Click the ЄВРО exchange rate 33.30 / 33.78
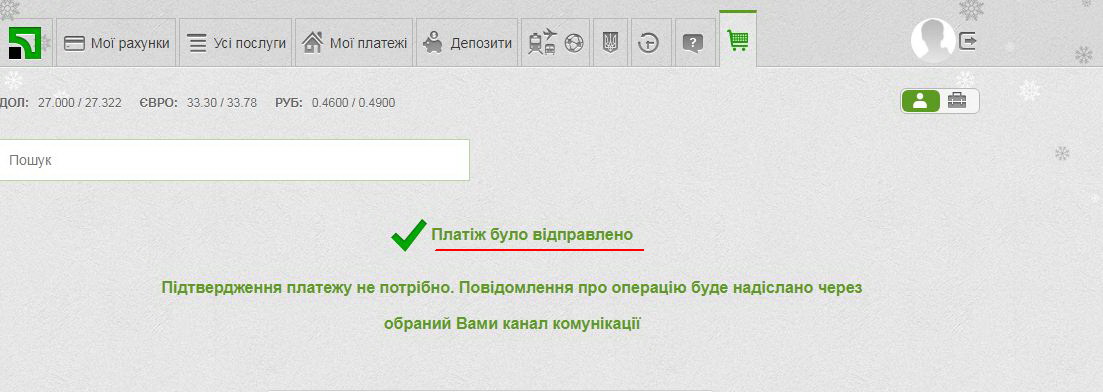Viewport: 1103px width, 392px height. point(222,103)
